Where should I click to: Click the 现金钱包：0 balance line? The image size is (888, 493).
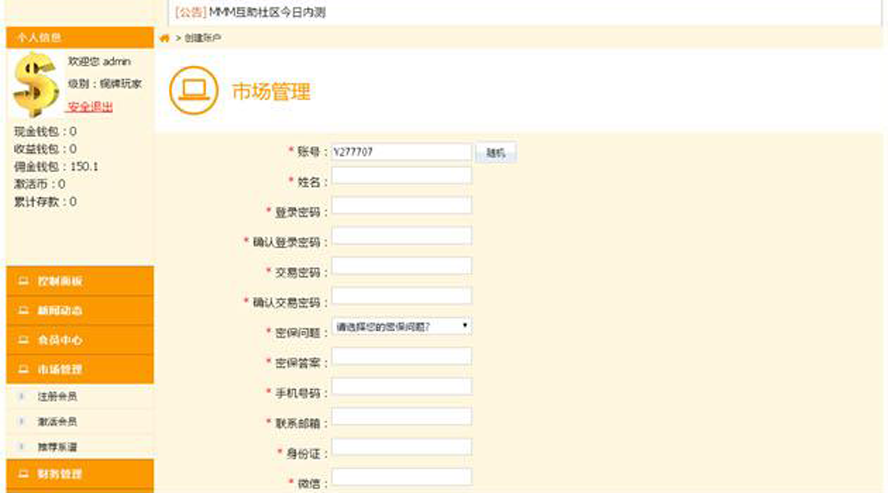(x=45, y=131)
